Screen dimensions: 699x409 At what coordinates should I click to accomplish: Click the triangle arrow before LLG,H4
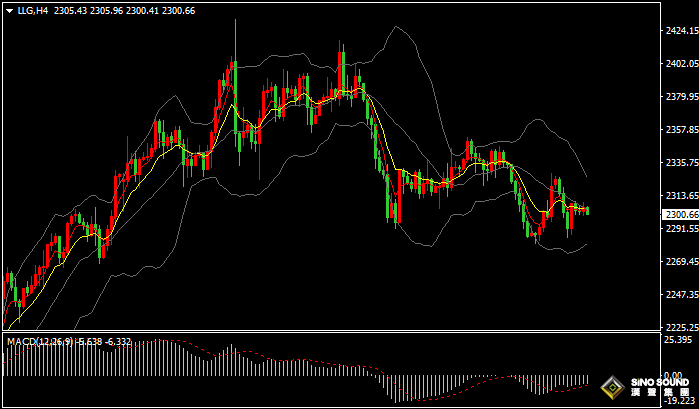pyautogui.click(x=10, y=10)
